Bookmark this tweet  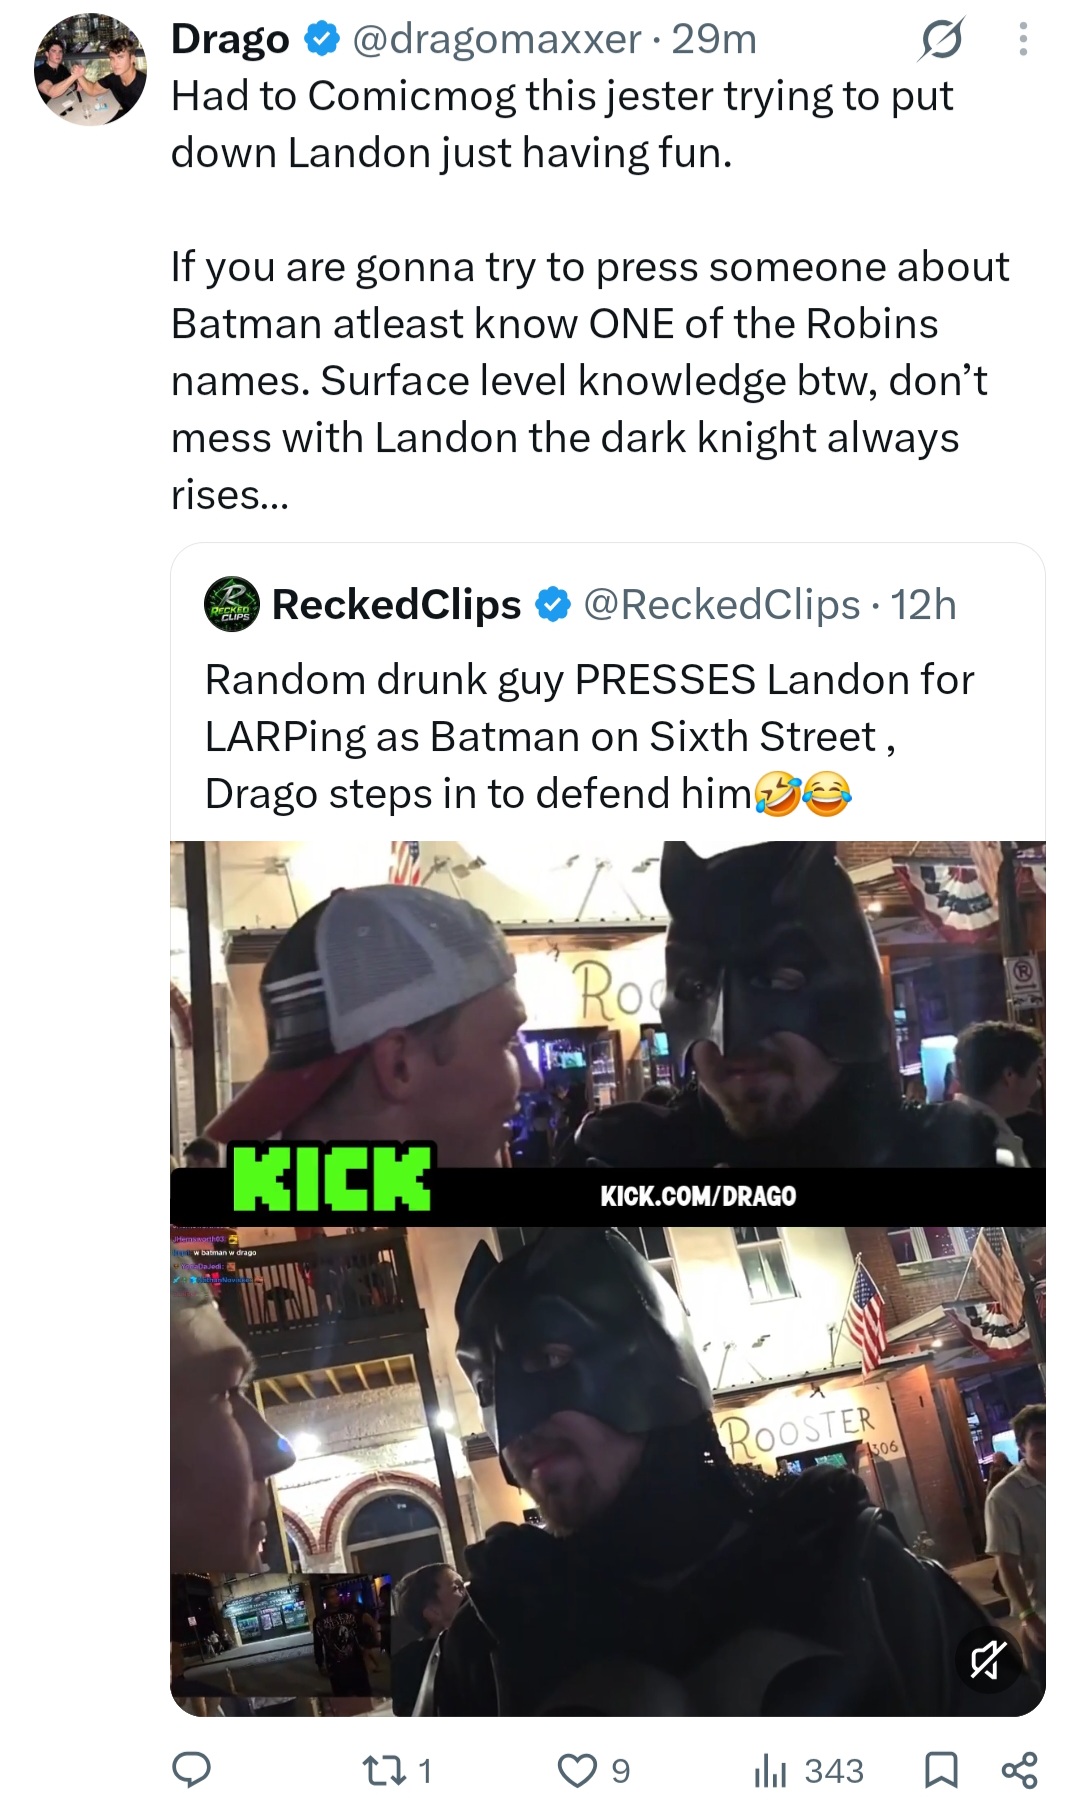pyautogui.click(x=941, y=1771)
